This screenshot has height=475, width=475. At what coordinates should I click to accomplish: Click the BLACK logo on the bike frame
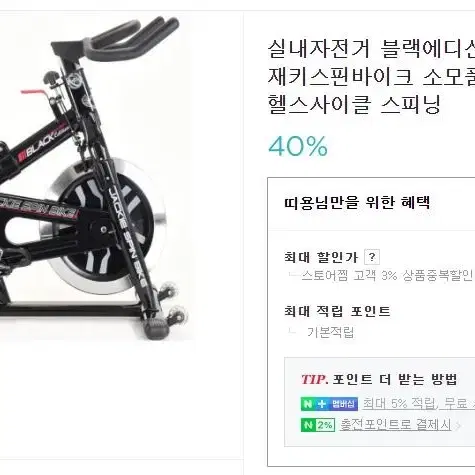(42, 144)
